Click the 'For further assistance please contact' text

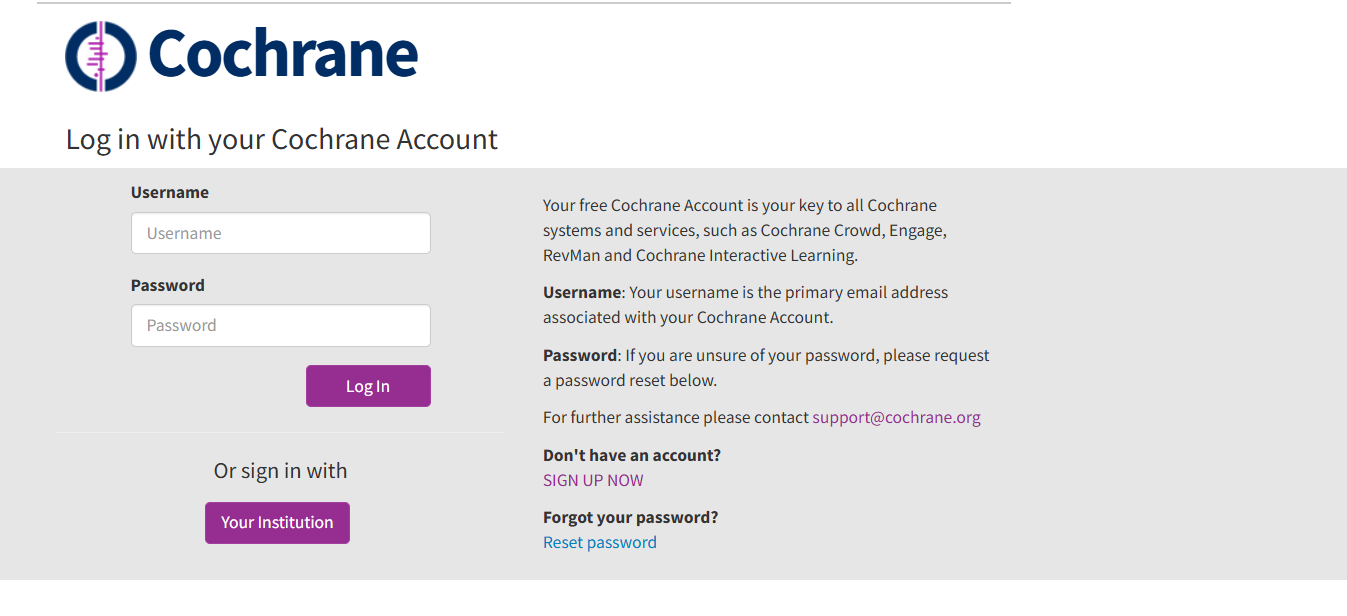(x=676, y=417)
